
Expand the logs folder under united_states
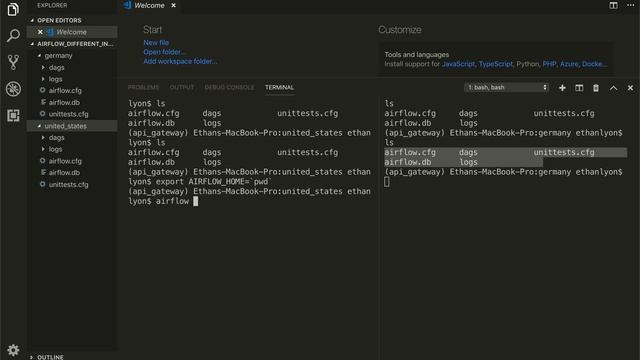tap(43, 149)
